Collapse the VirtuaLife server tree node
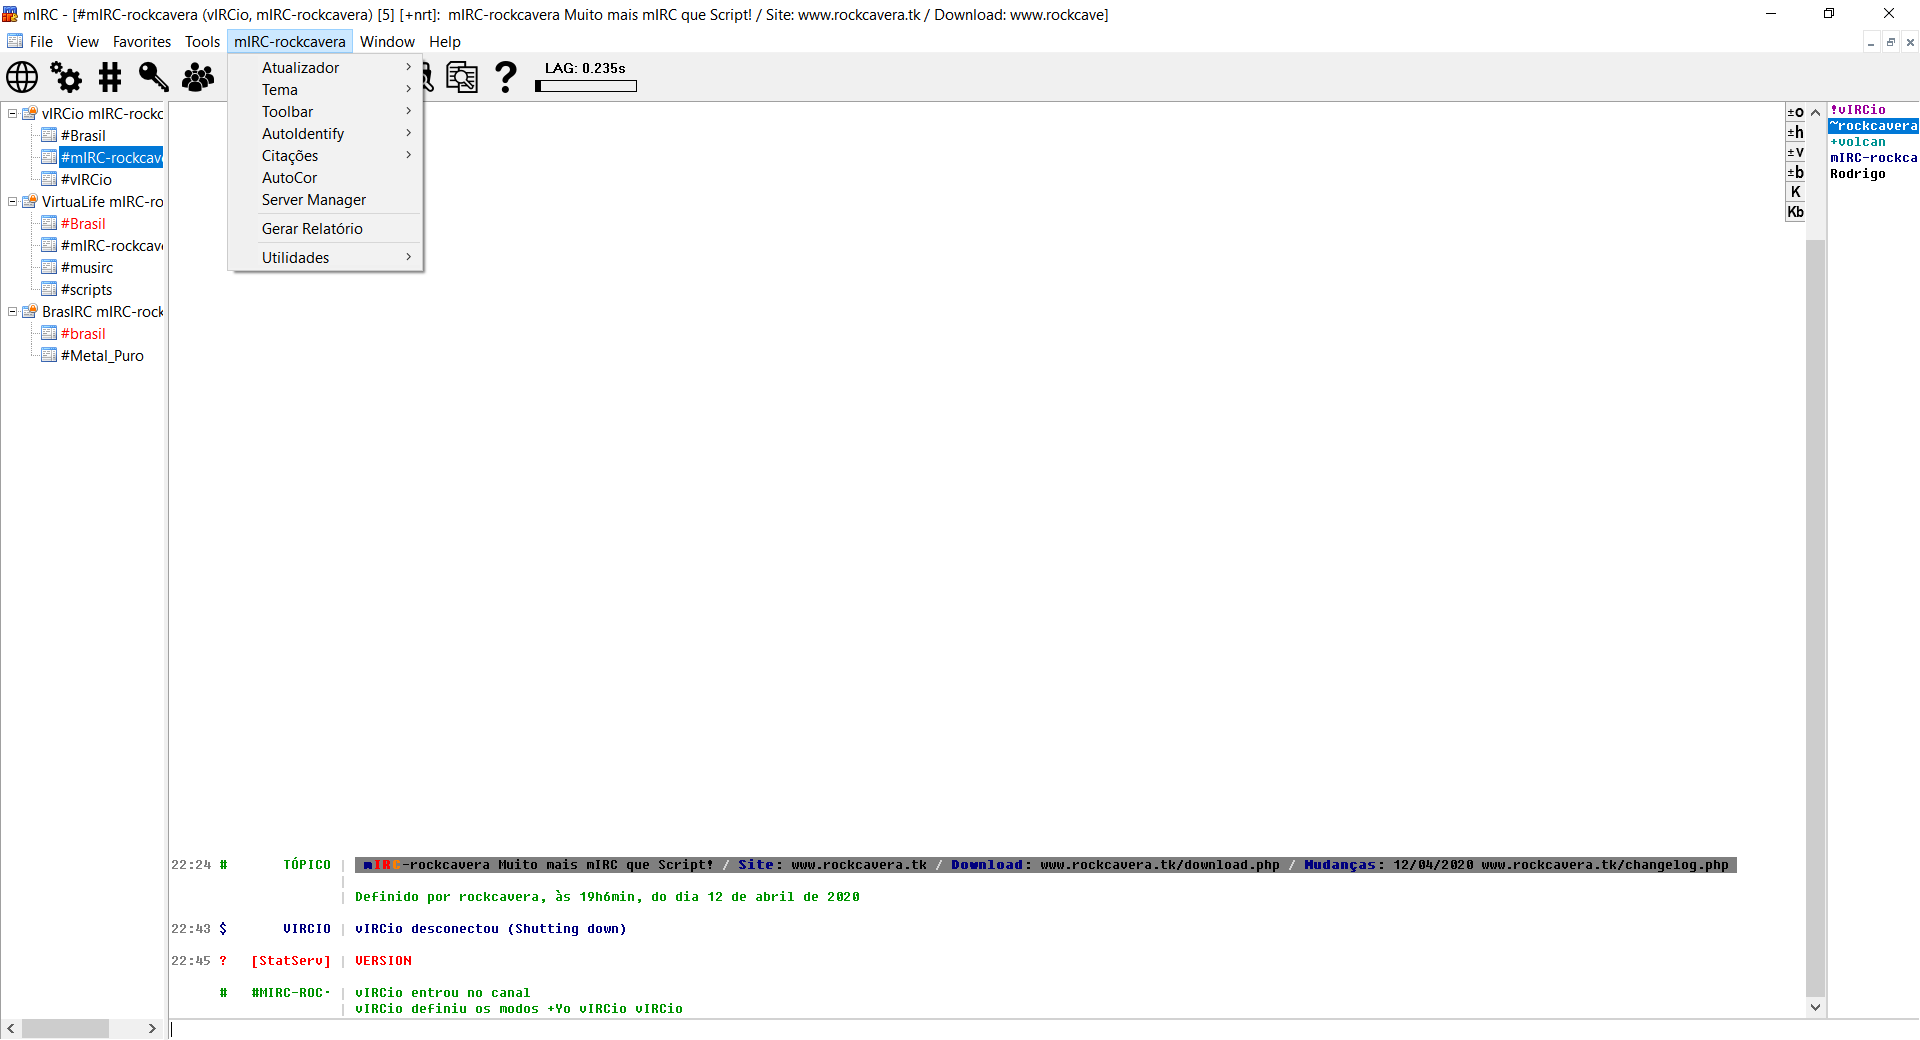1920x1040 pixels. coord(13,201)
